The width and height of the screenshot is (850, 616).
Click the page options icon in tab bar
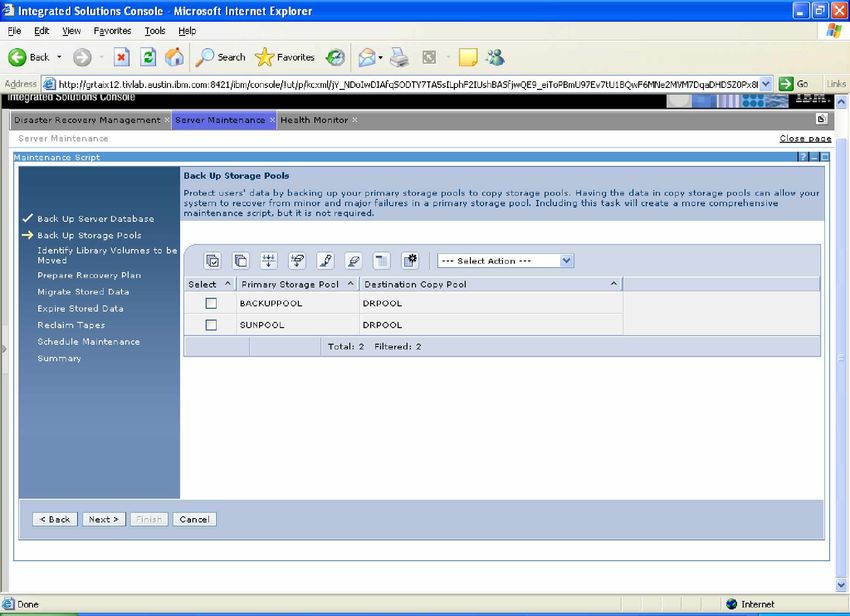822,119
